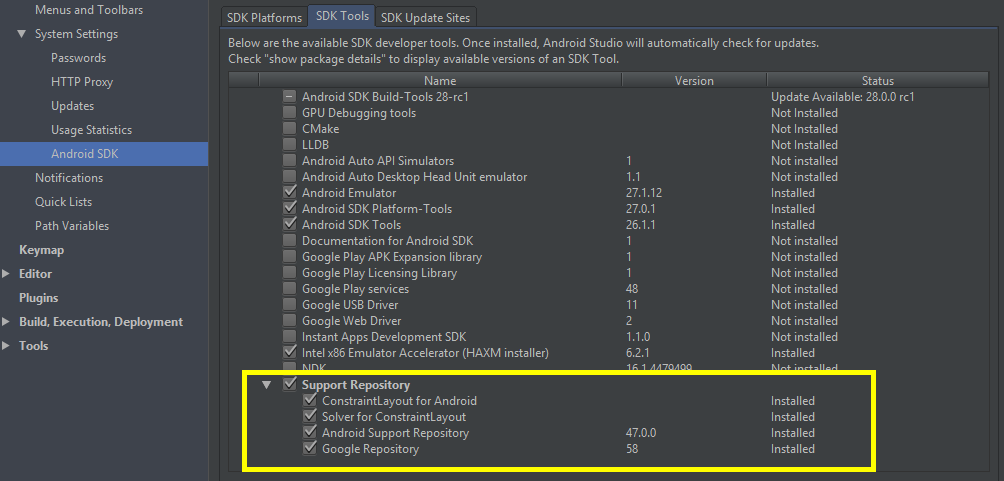Check Google Play APK Expansion library box
The height and width of the screenshot is (481, 1004).
[290, 257]
